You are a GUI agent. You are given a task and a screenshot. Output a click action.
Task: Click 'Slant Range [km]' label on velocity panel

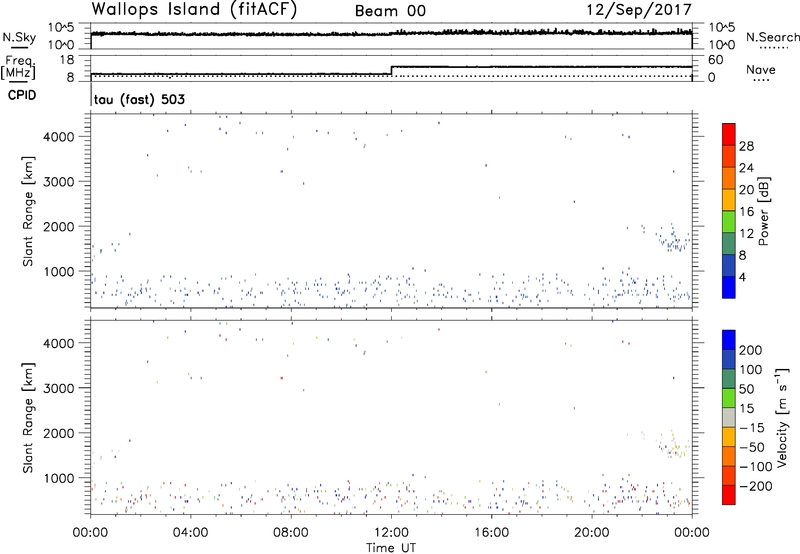tap(28, 418)
